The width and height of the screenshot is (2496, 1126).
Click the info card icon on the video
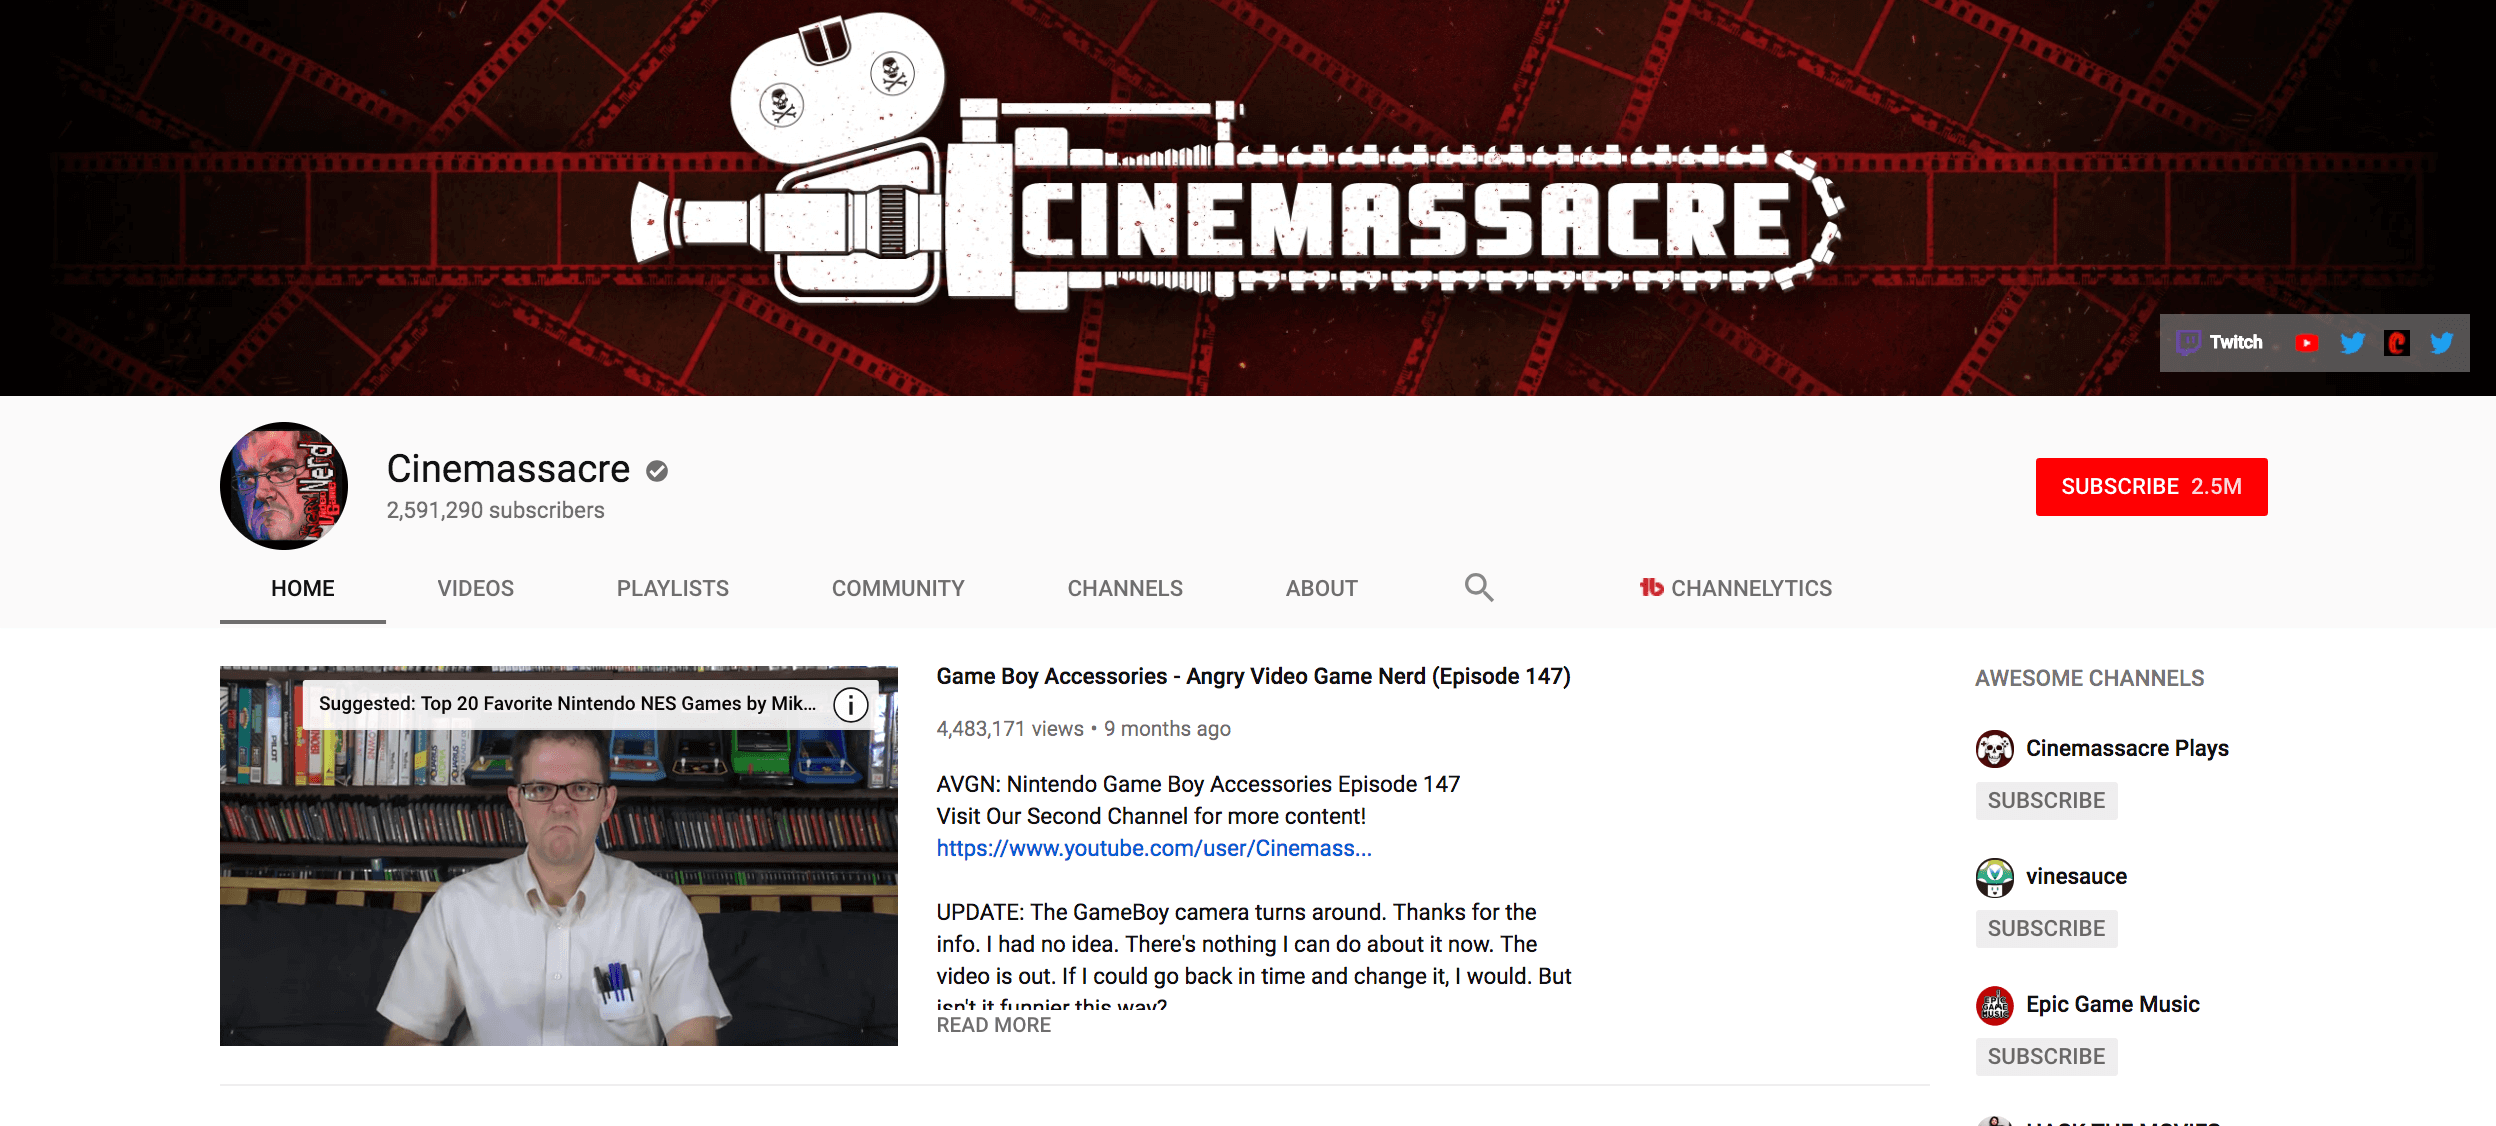click(851, 705)
